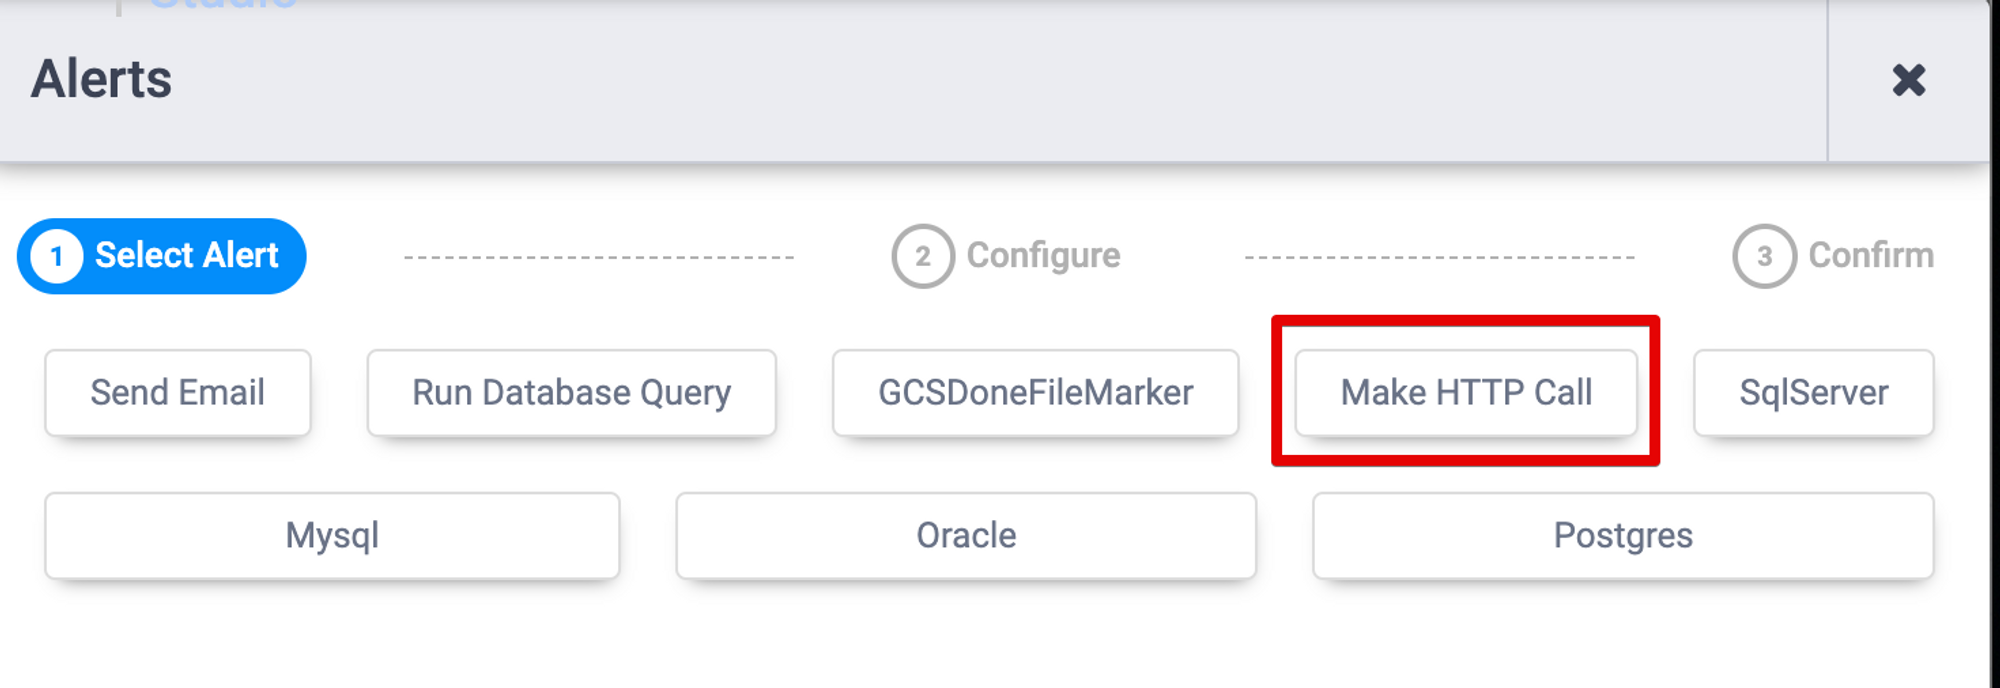Select the Make HTTP Call alert
The image size is (2000, 688).
point(1466,393)
